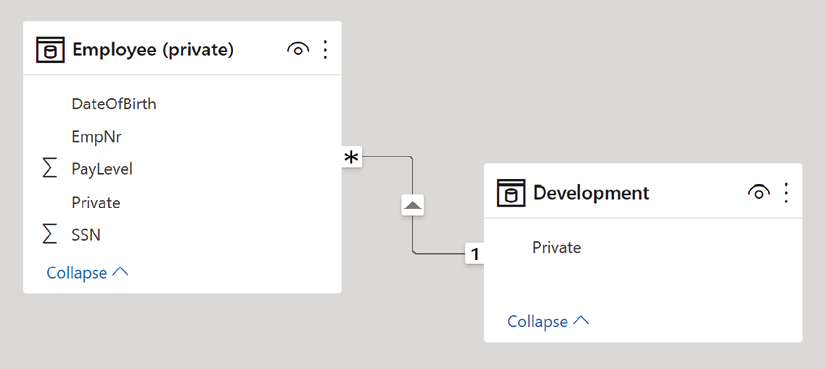Screen dimensions: 825x369
Task: Open more options menu for Employee (private)
Action: point(325,49)
